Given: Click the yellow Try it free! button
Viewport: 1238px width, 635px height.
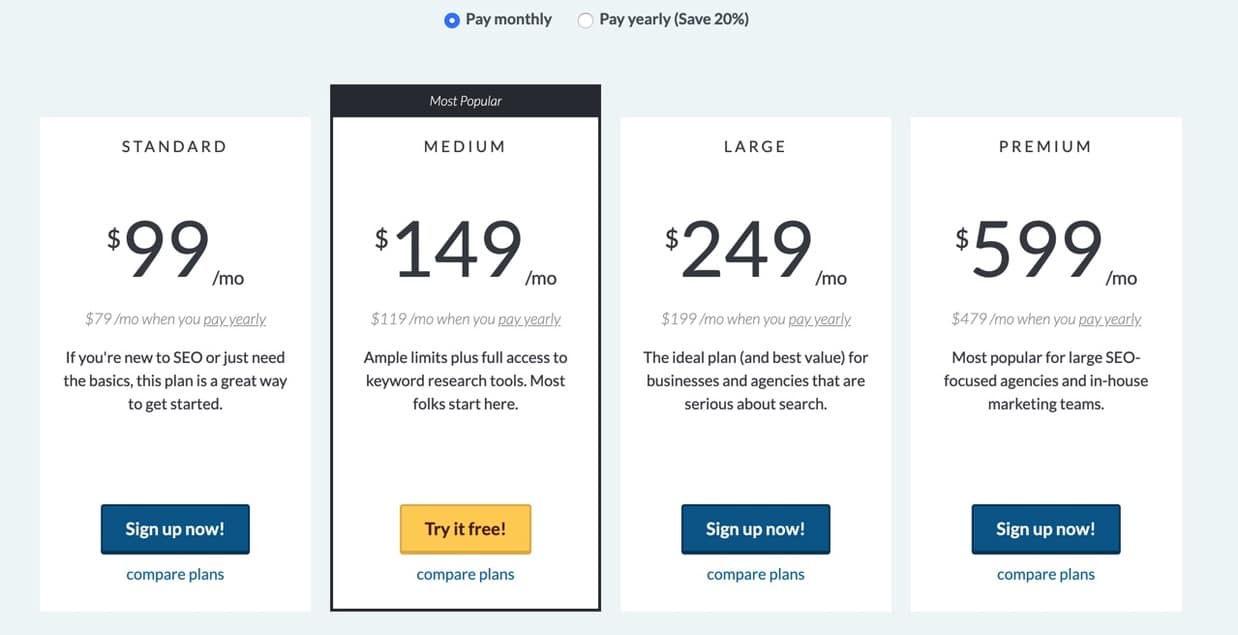Looking at the screenshot, I should pyautogui.click(x=465, y=529).
